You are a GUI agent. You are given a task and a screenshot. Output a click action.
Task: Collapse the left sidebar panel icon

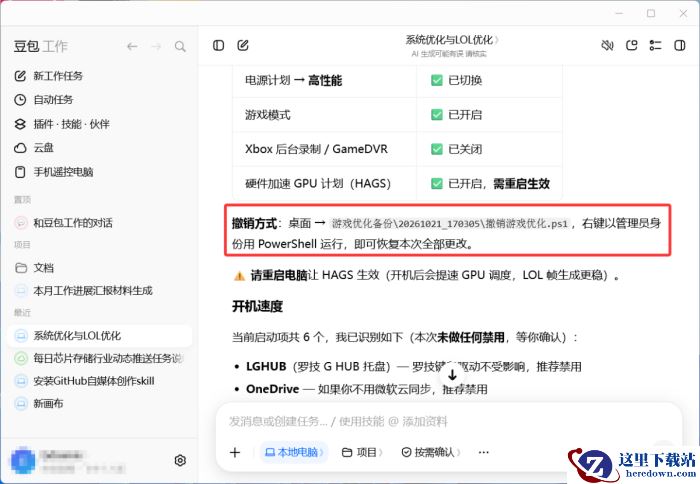[x=218, y=46]
